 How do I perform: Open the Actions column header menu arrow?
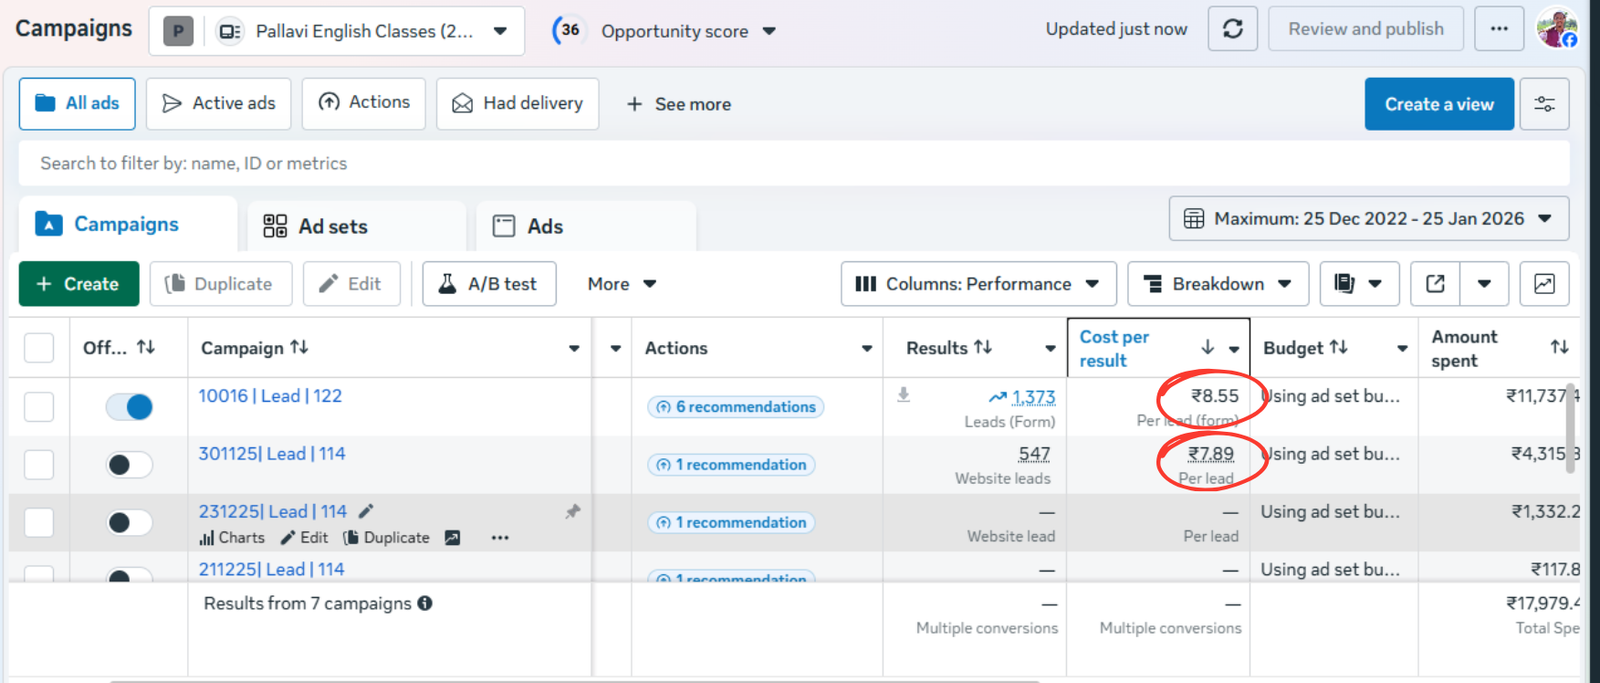click(866, 348)
